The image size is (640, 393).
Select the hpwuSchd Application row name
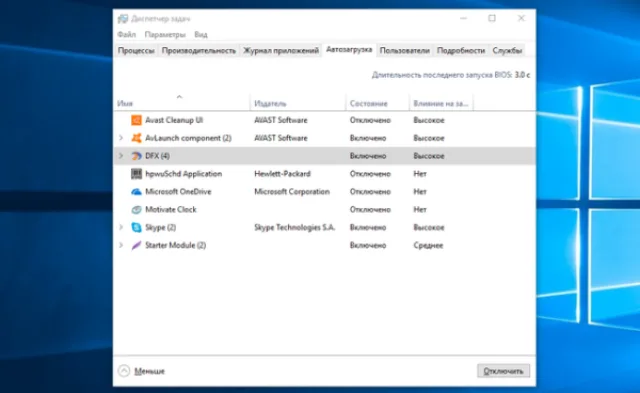(184, 174)
